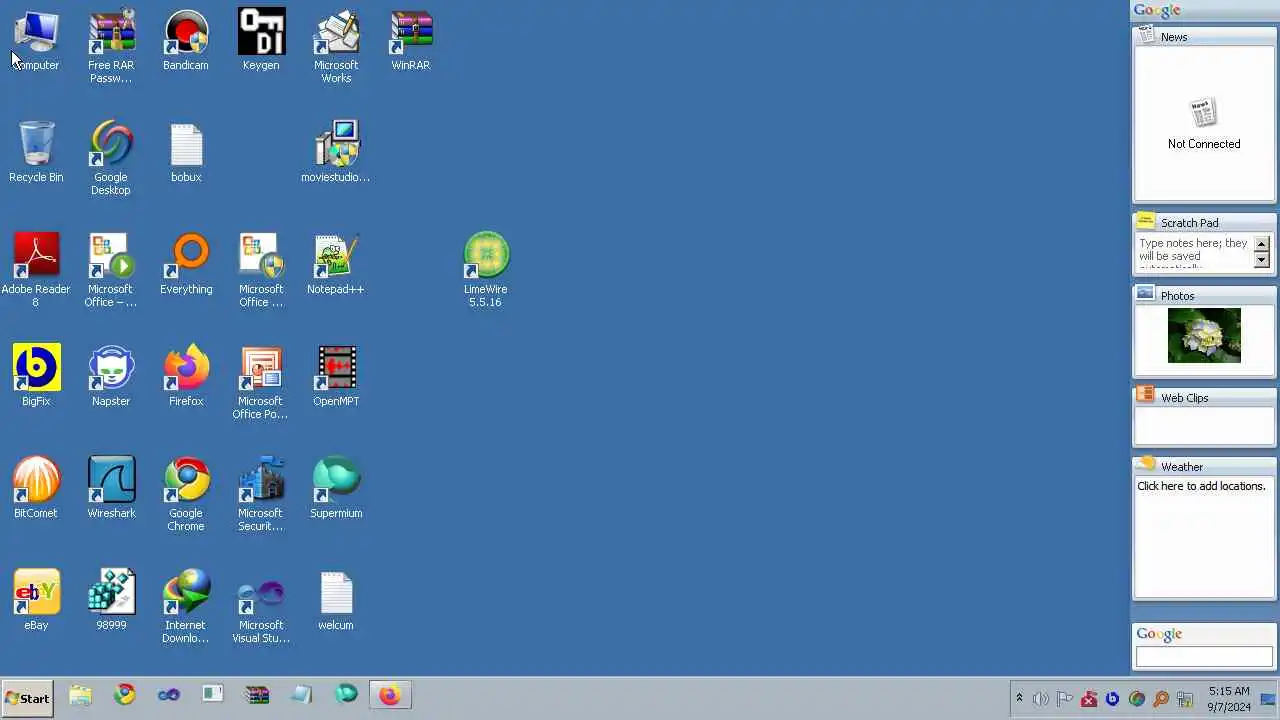
Task: Select the Internet Download Manager shortcut
Action: (x=186, y=606)
